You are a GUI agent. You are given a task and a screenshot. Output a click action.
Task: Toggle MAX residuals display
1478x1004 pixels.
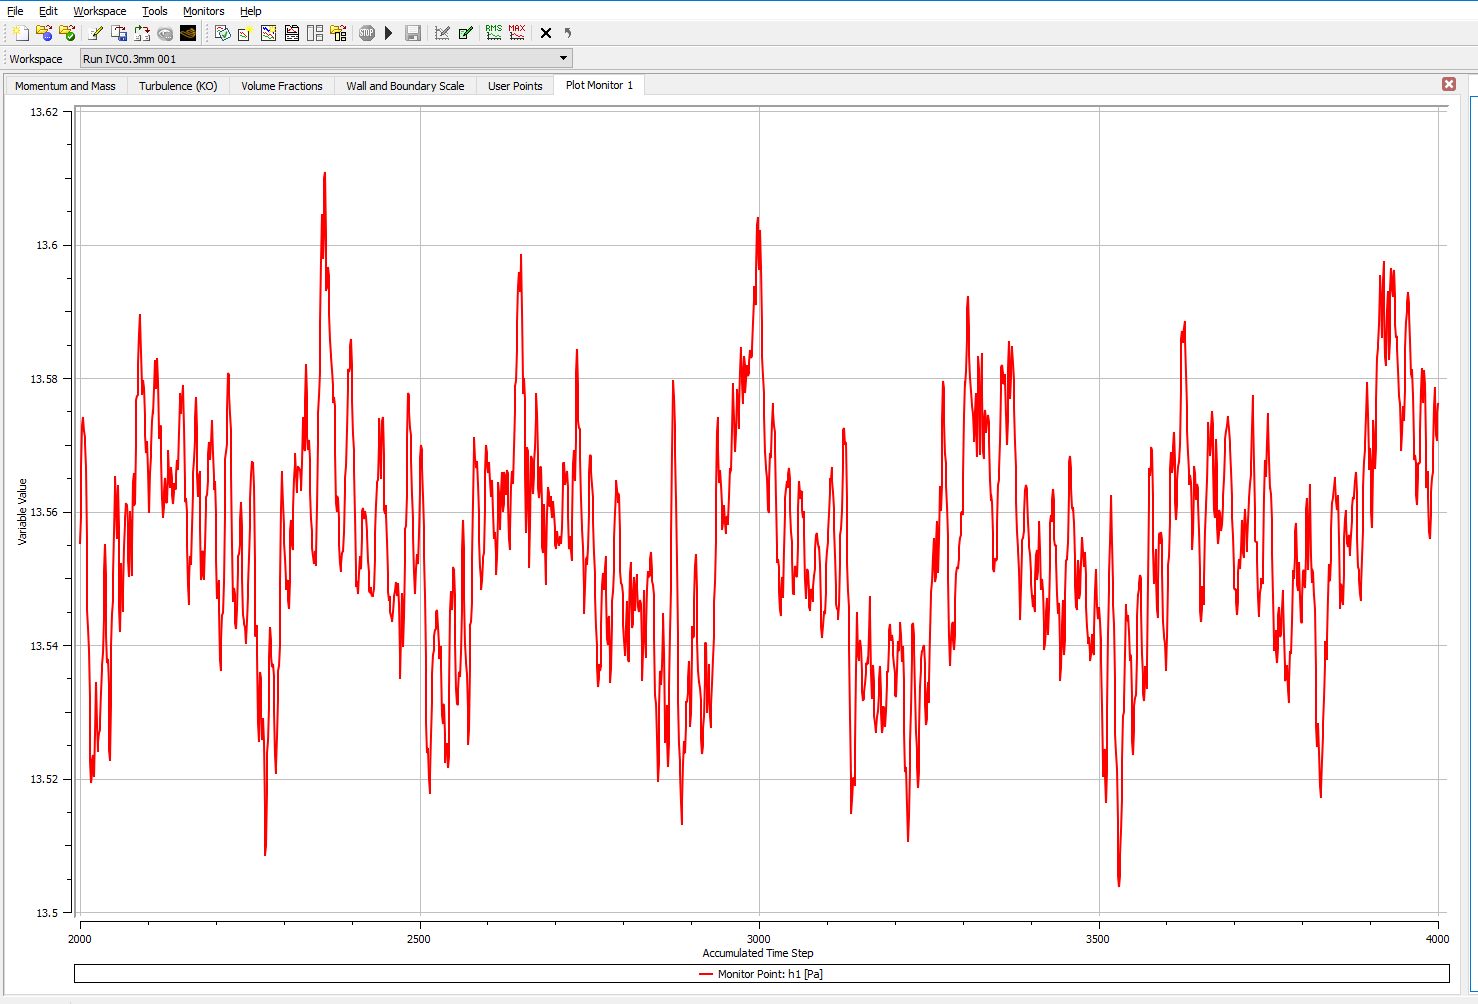point(516,33)
